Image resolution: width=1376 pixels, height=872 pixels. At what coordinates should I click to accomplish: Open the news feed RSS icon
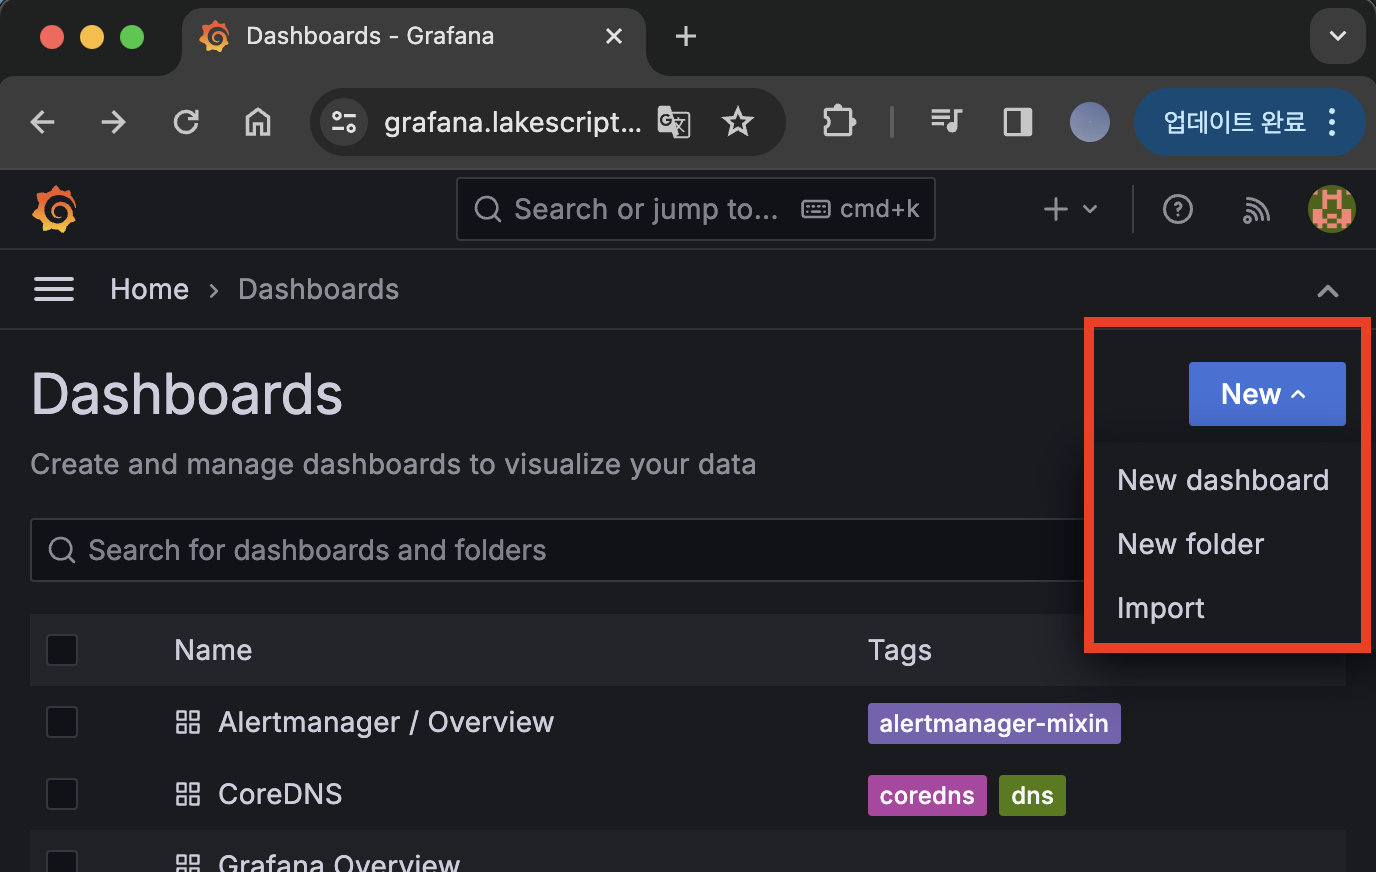[x=1256, y=209]
